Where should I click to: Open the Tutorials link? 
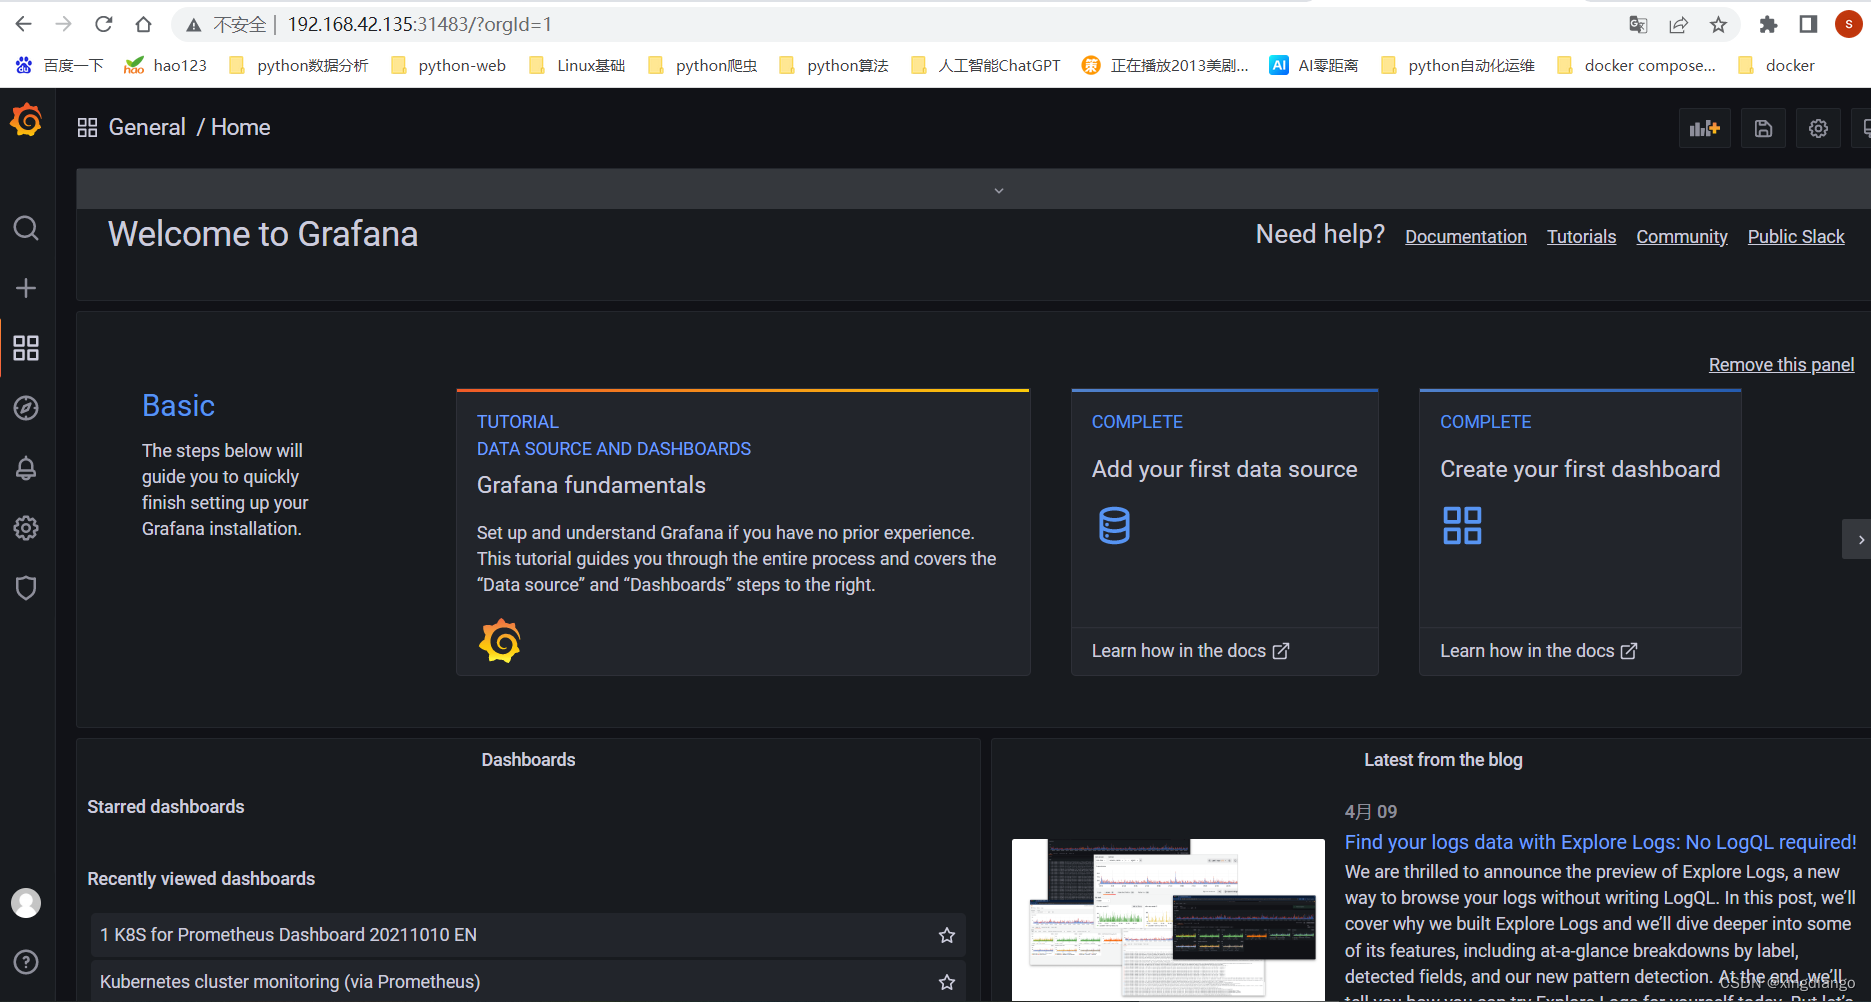(x=1581, y=237)
